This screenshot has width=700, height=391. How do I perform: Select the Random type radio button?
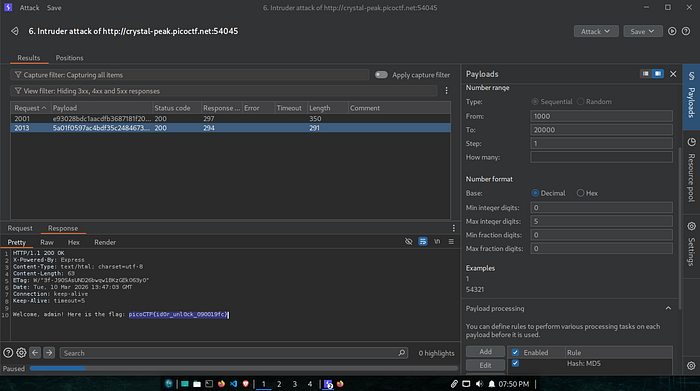point(580,102)
